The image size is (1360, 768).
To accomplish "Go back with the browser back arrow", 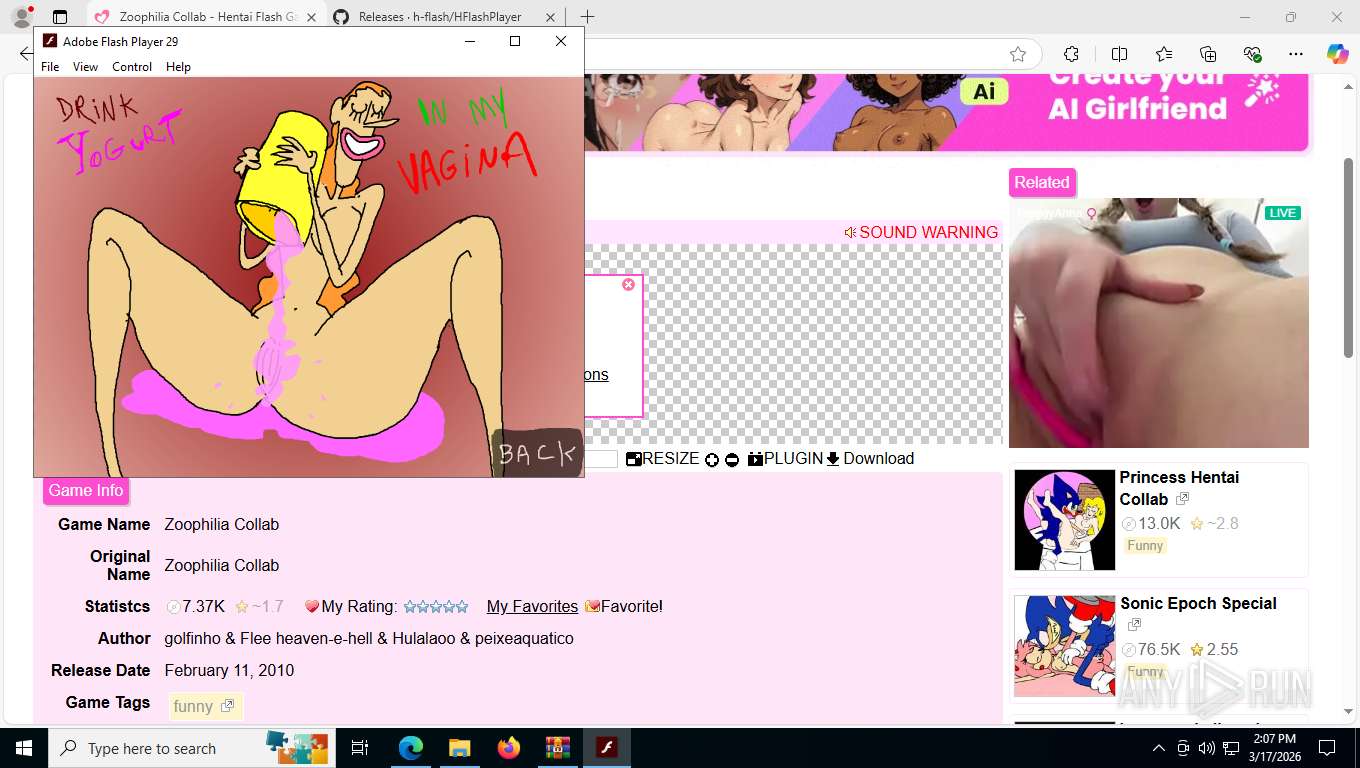I will coord(24,54).
